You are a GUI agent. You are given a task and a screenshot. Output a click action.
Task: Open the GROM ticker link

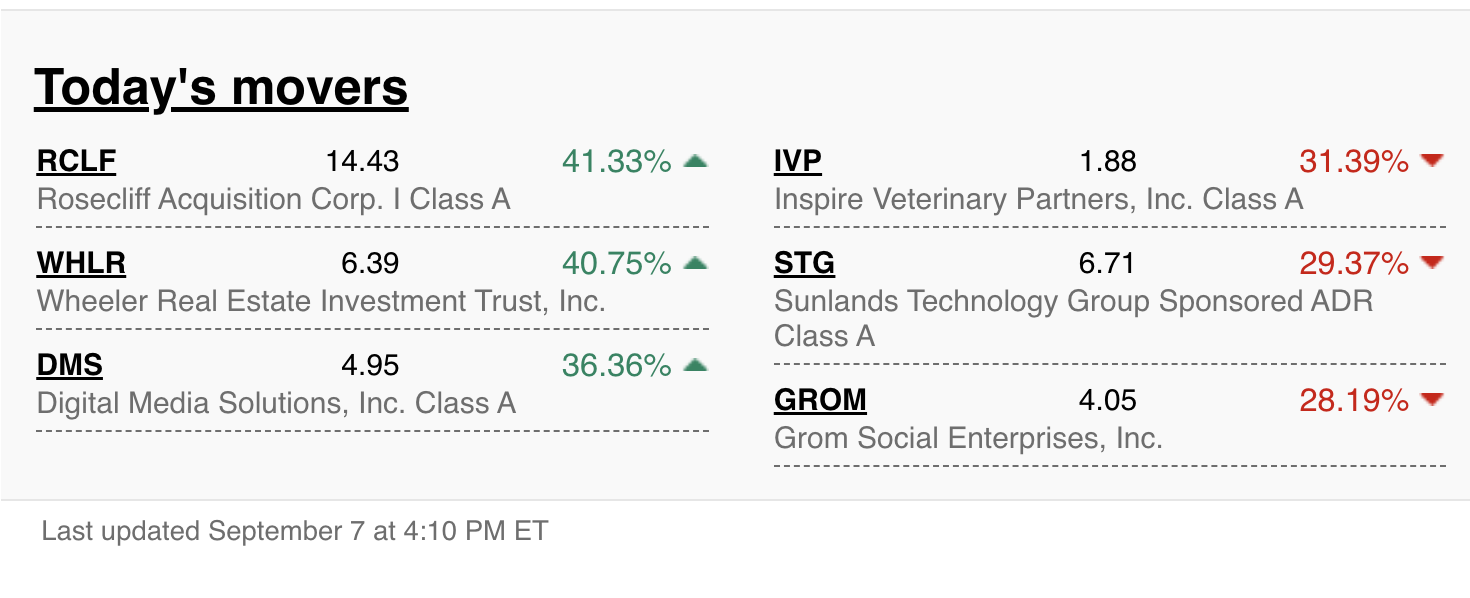coord(820,400)
